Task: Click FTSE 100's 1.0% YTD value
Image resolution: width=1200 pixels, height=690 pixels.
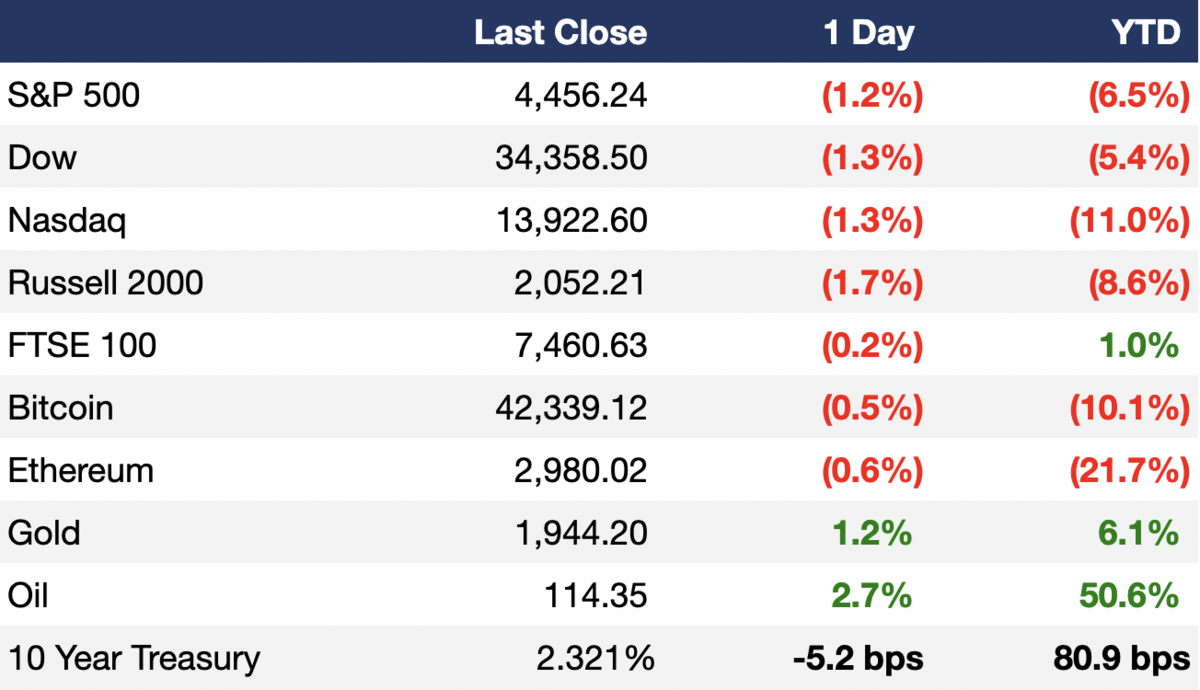Action: coord(1140,345)
